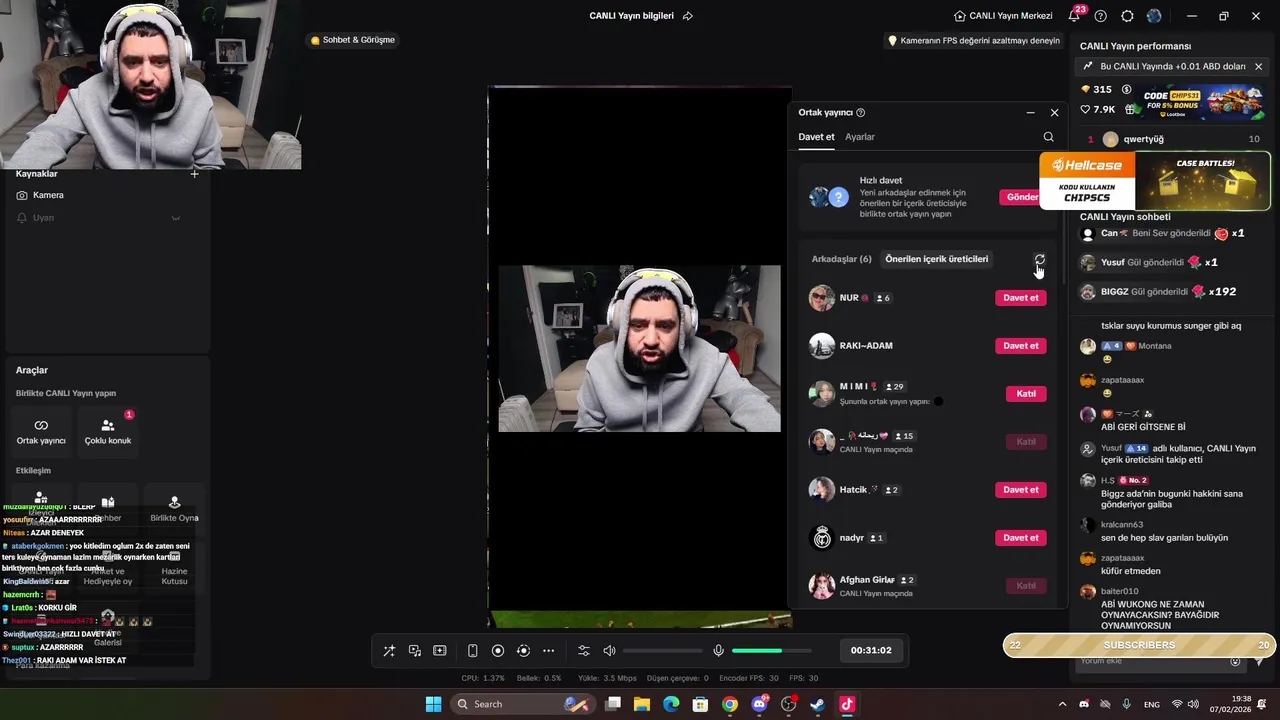The width and height of the screenshot is (1280, 720).
Task: Click the taskbar Search box
Action: point(521,704)
